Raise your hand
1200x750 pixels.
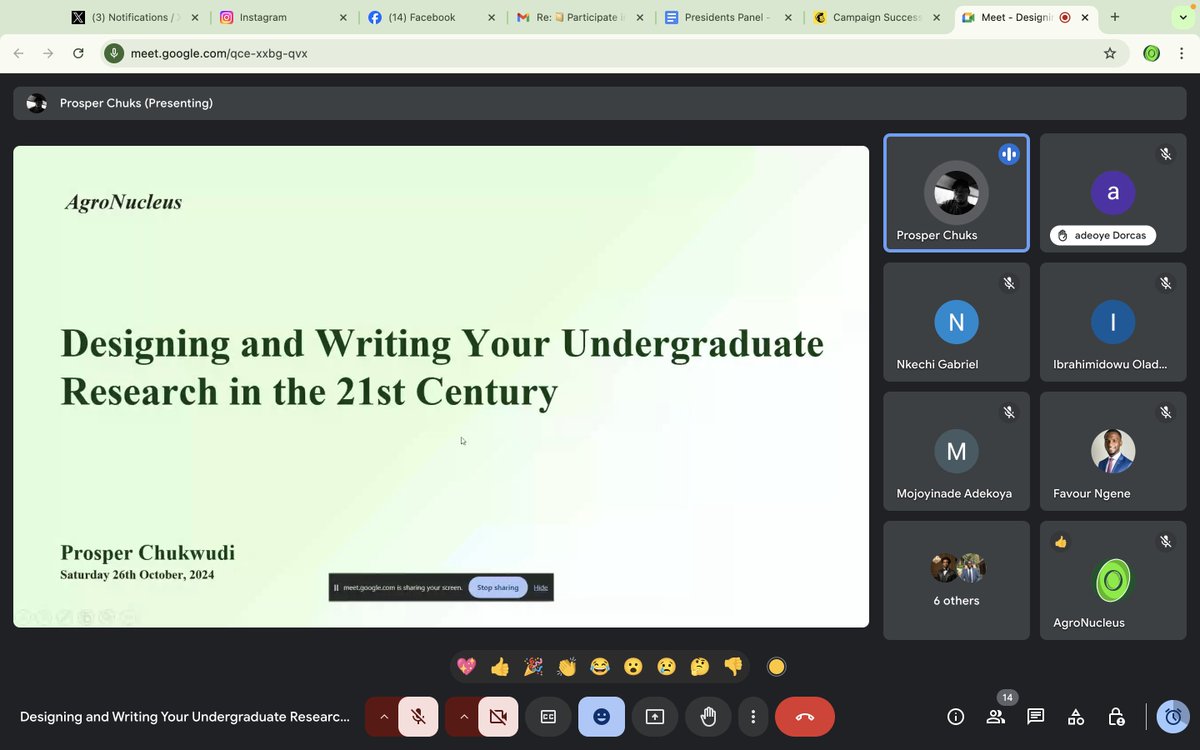pos(708,716)
